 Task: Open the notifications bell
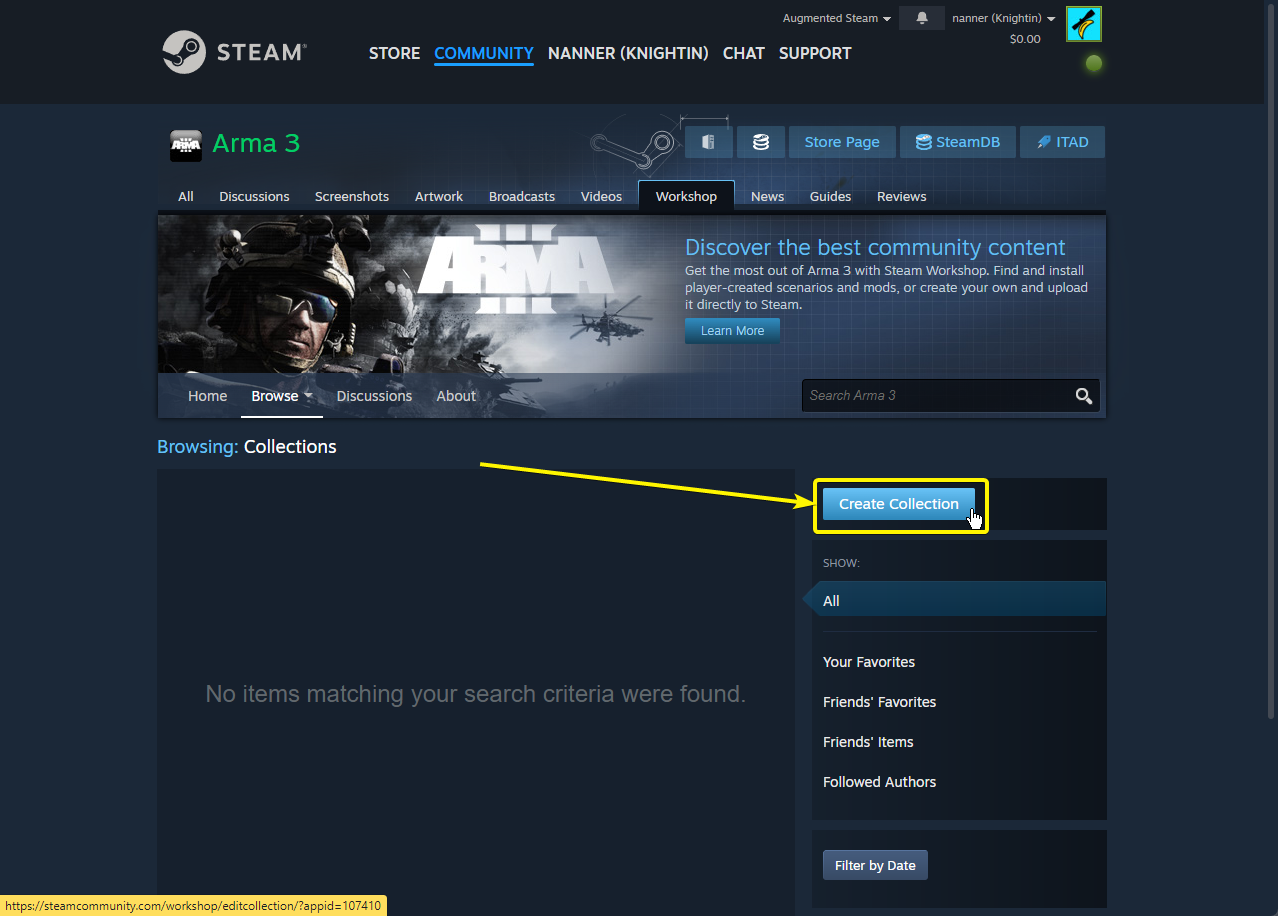921,18
